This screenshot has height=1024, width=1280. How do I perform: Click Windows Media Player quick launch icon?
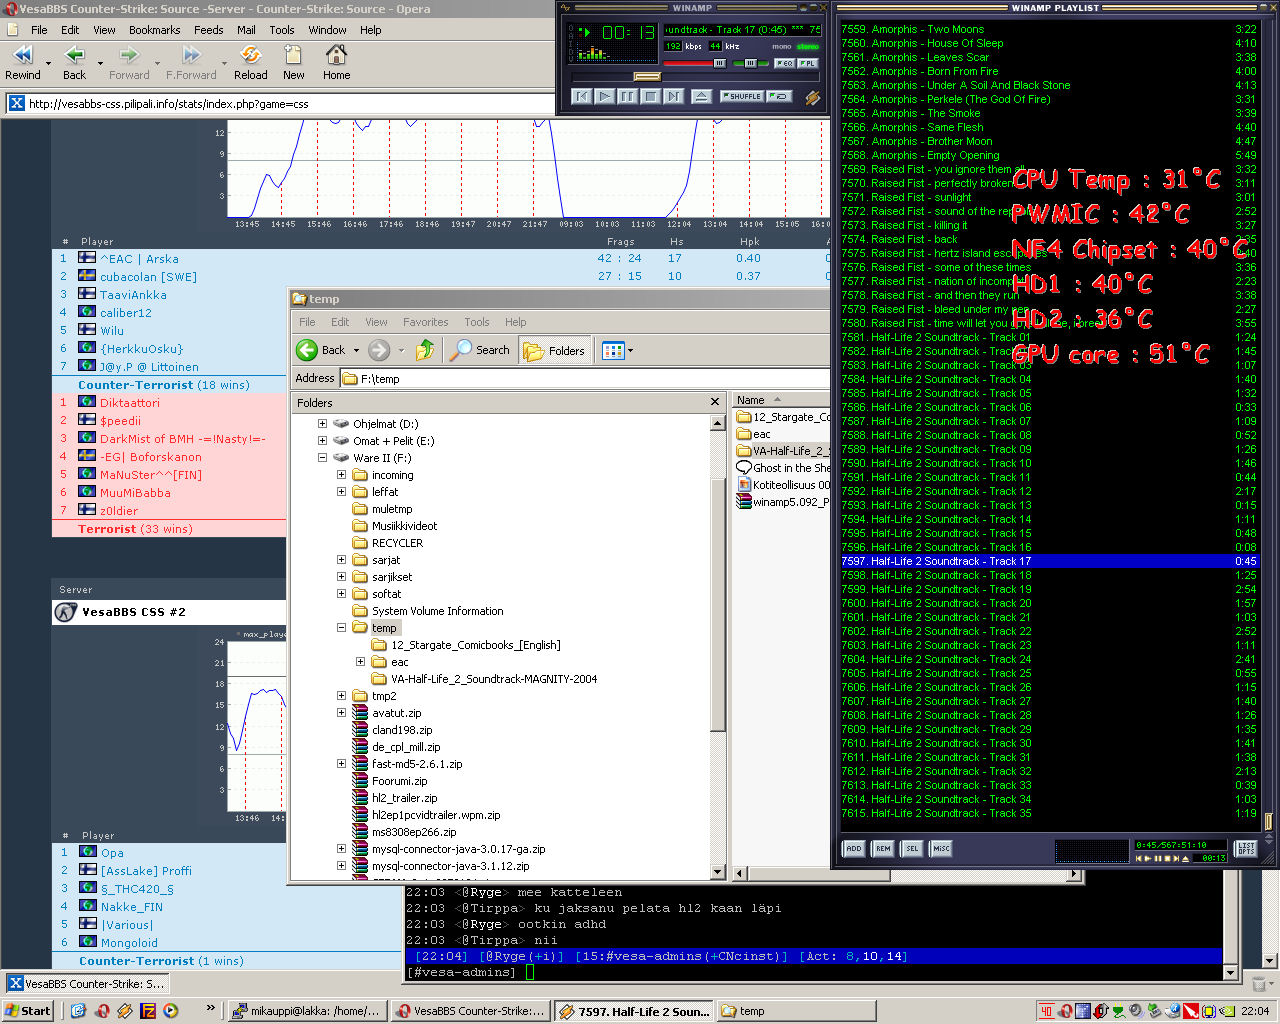(170, 1011)
